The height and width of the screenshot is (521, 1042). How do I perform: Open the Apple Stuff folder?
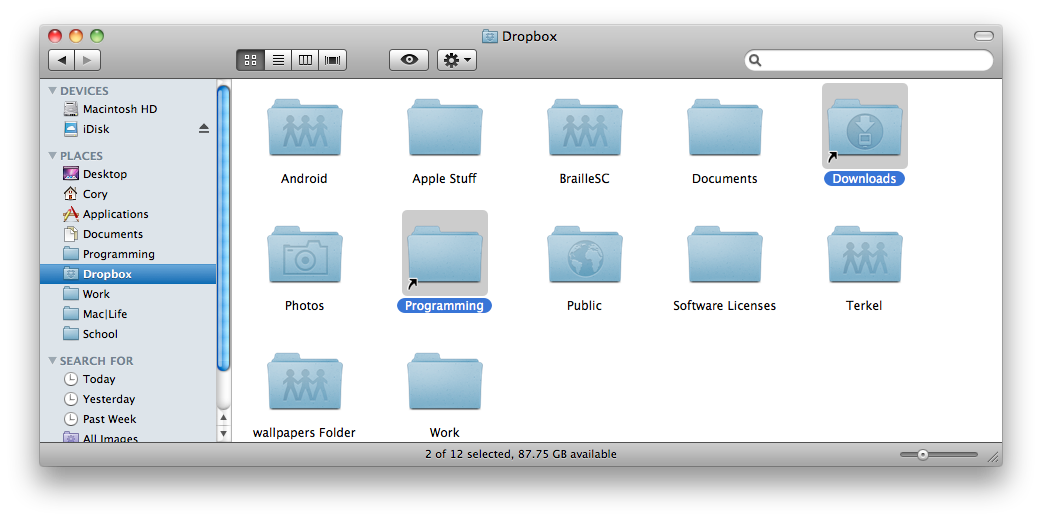(445, 128)
